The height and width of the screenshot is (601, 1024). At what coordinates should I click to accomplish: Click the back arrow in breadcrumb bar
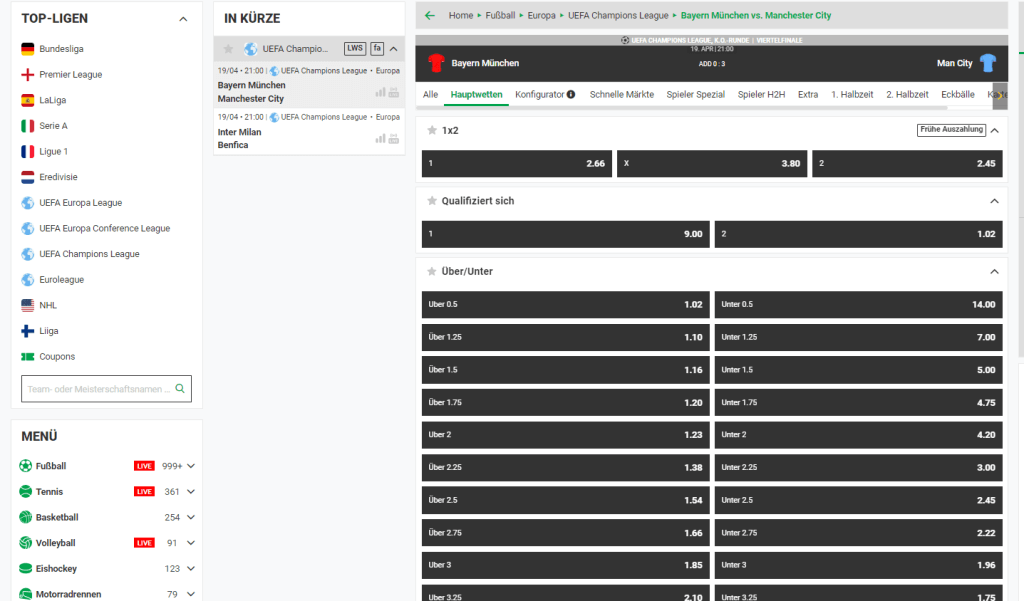tap(430, 15)
